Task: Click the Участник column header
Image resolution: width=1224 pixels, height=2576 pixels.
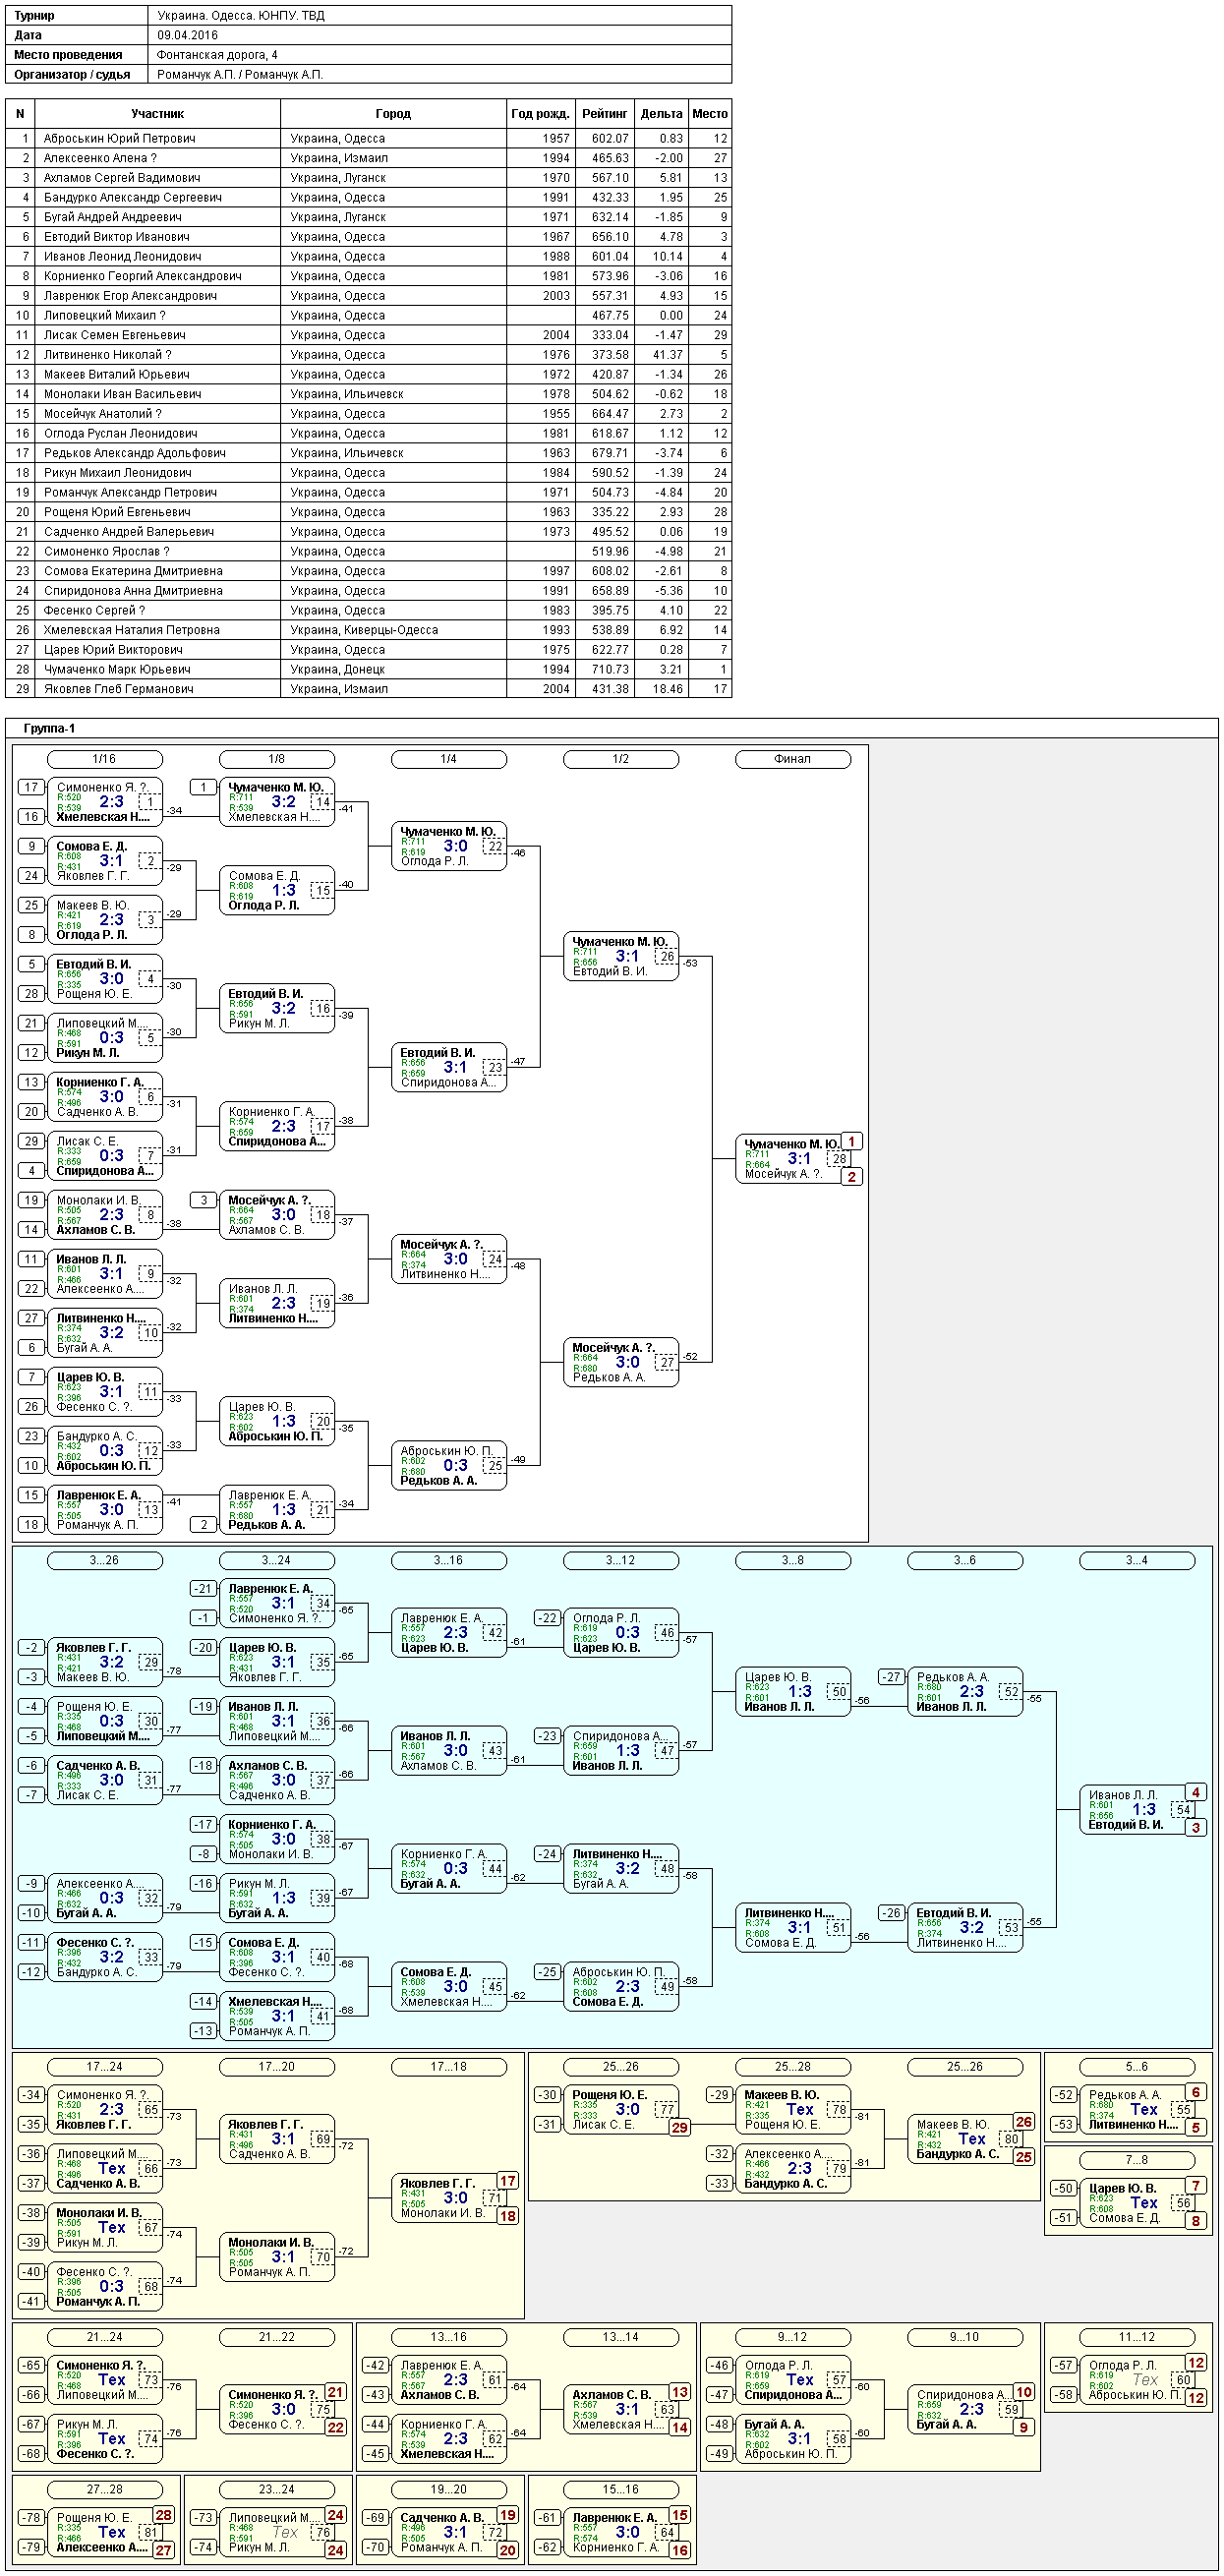Action: point(157,114)
